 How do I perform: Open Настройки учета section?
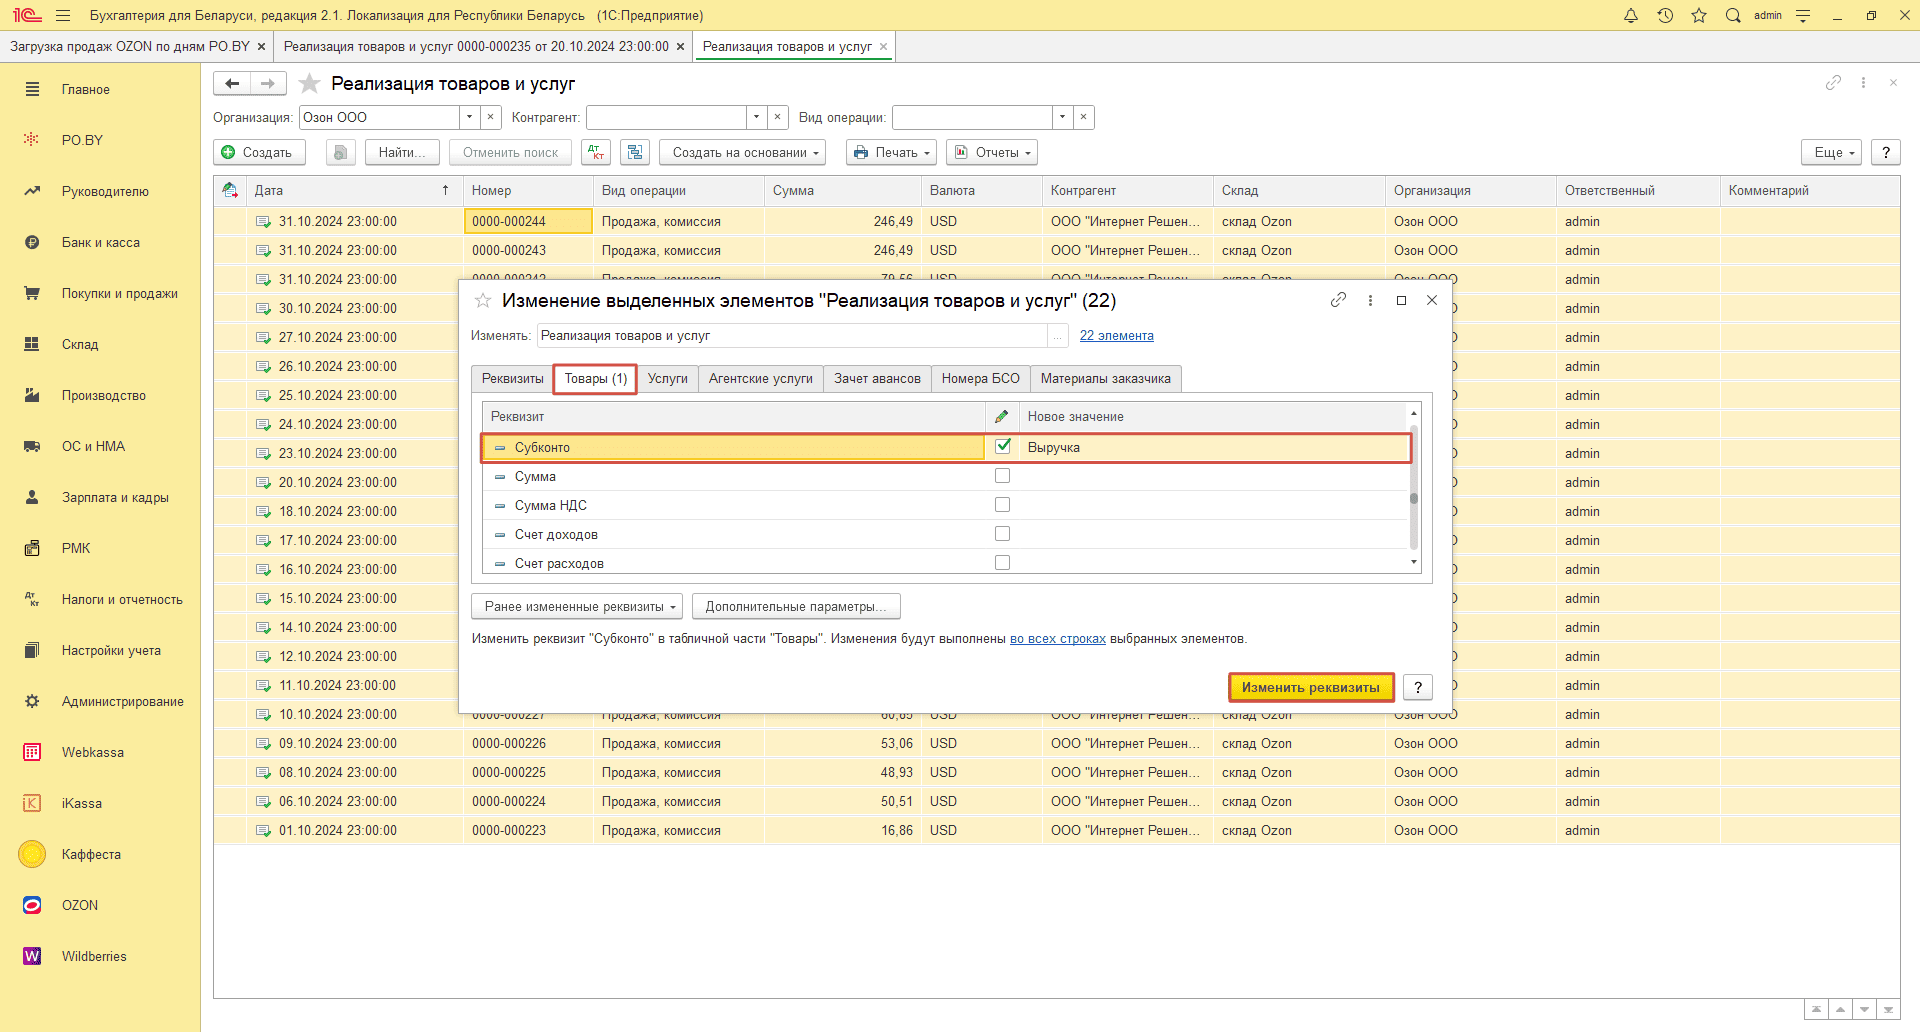(x=111, y=651)
